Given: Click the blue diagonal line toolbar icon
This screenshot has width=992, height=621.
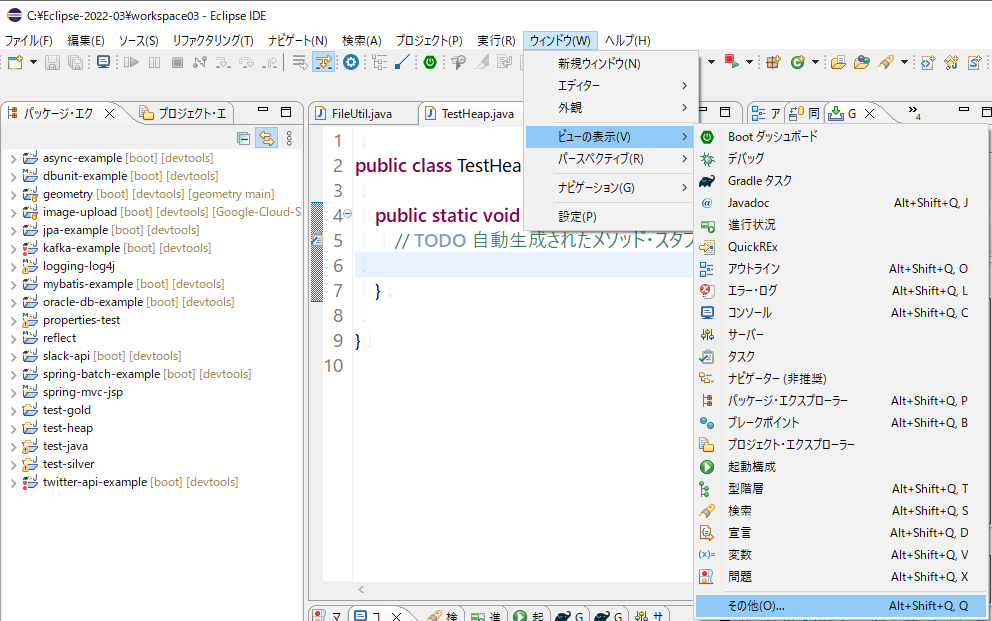Looking at the screenshot, I should 402,62.
